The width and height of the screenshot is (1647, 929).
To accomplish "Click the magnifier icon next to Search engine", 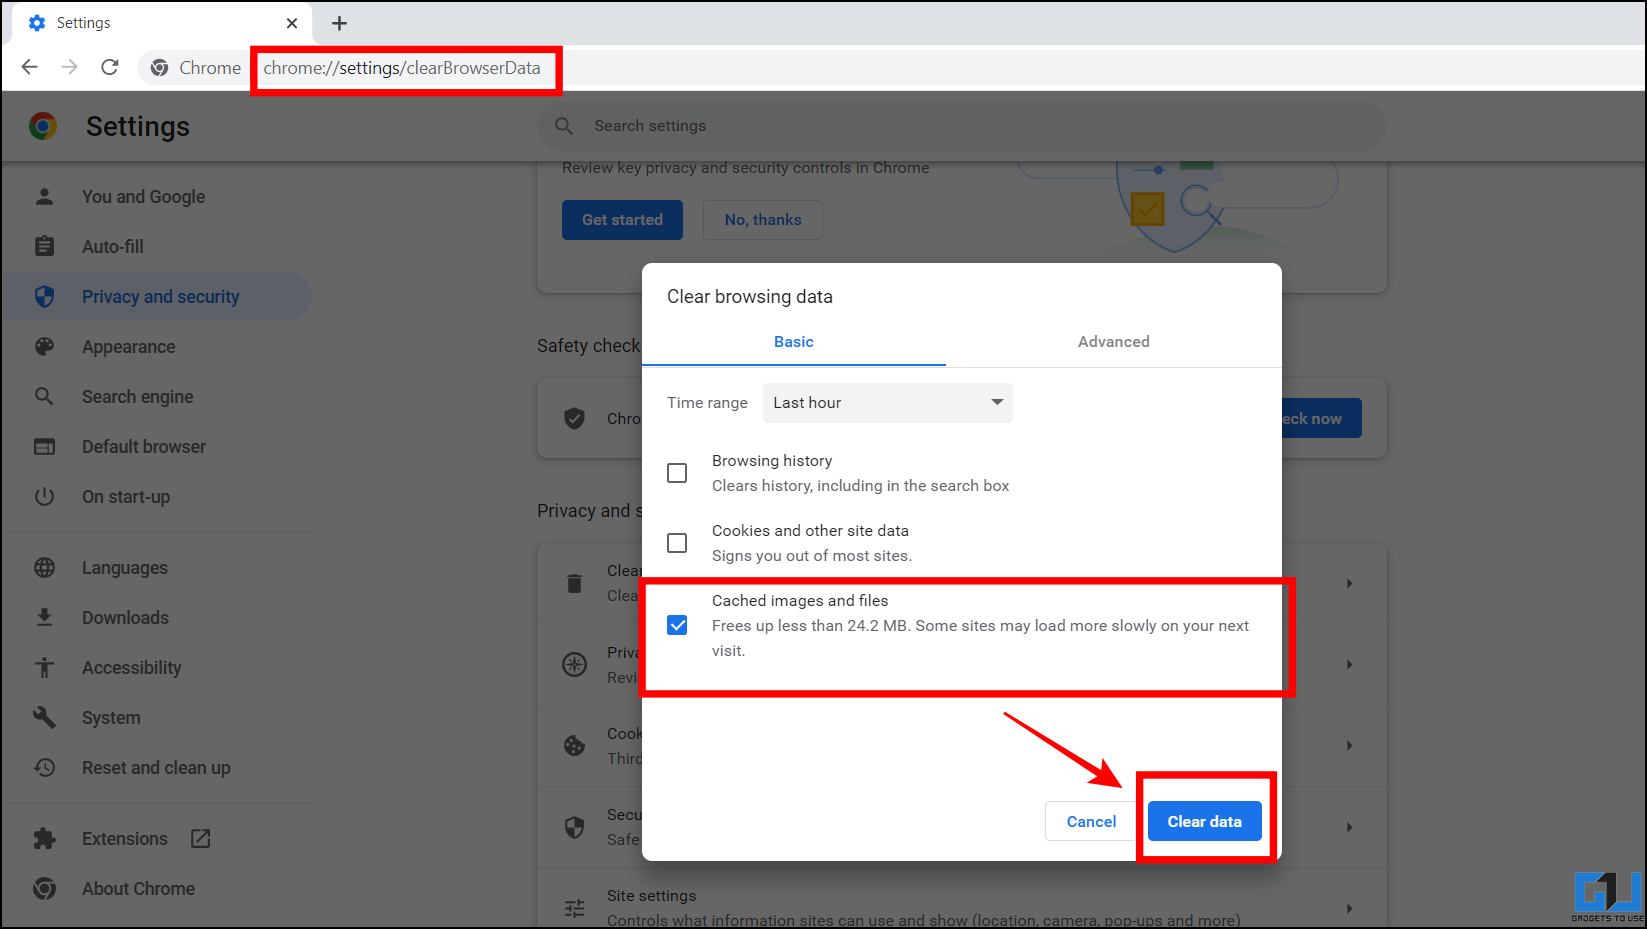I will pos(44,396).
